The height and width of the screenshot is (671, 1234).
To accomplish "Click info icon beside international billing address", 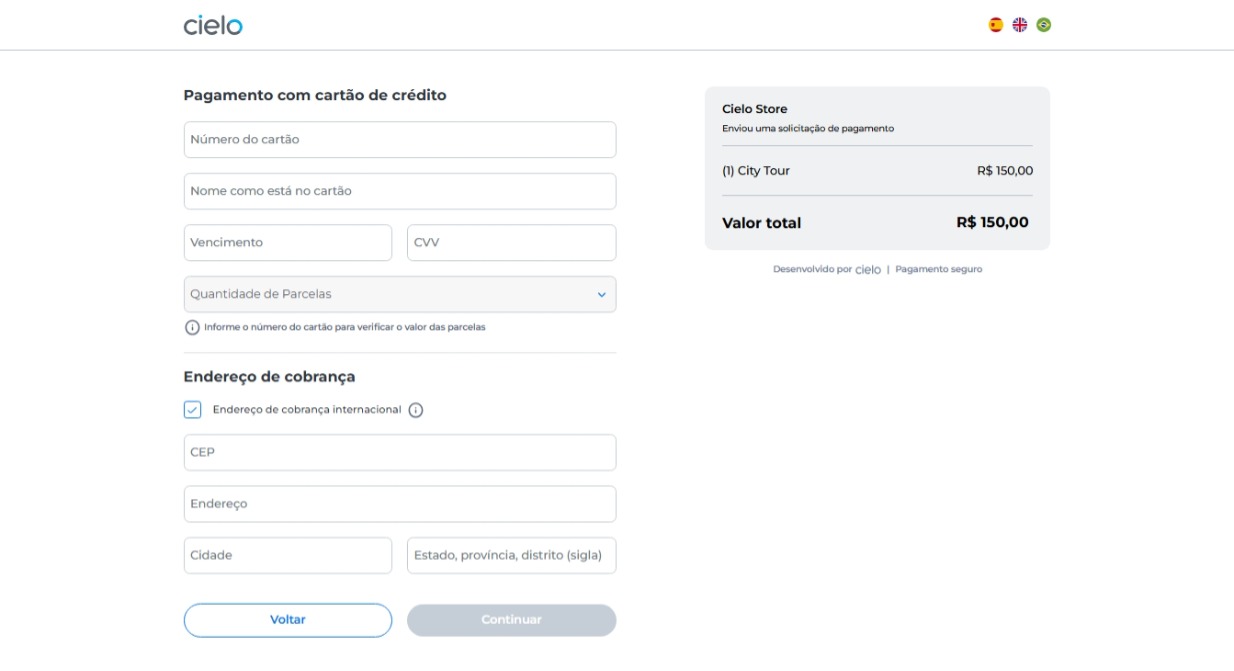I will coord(416,410).
